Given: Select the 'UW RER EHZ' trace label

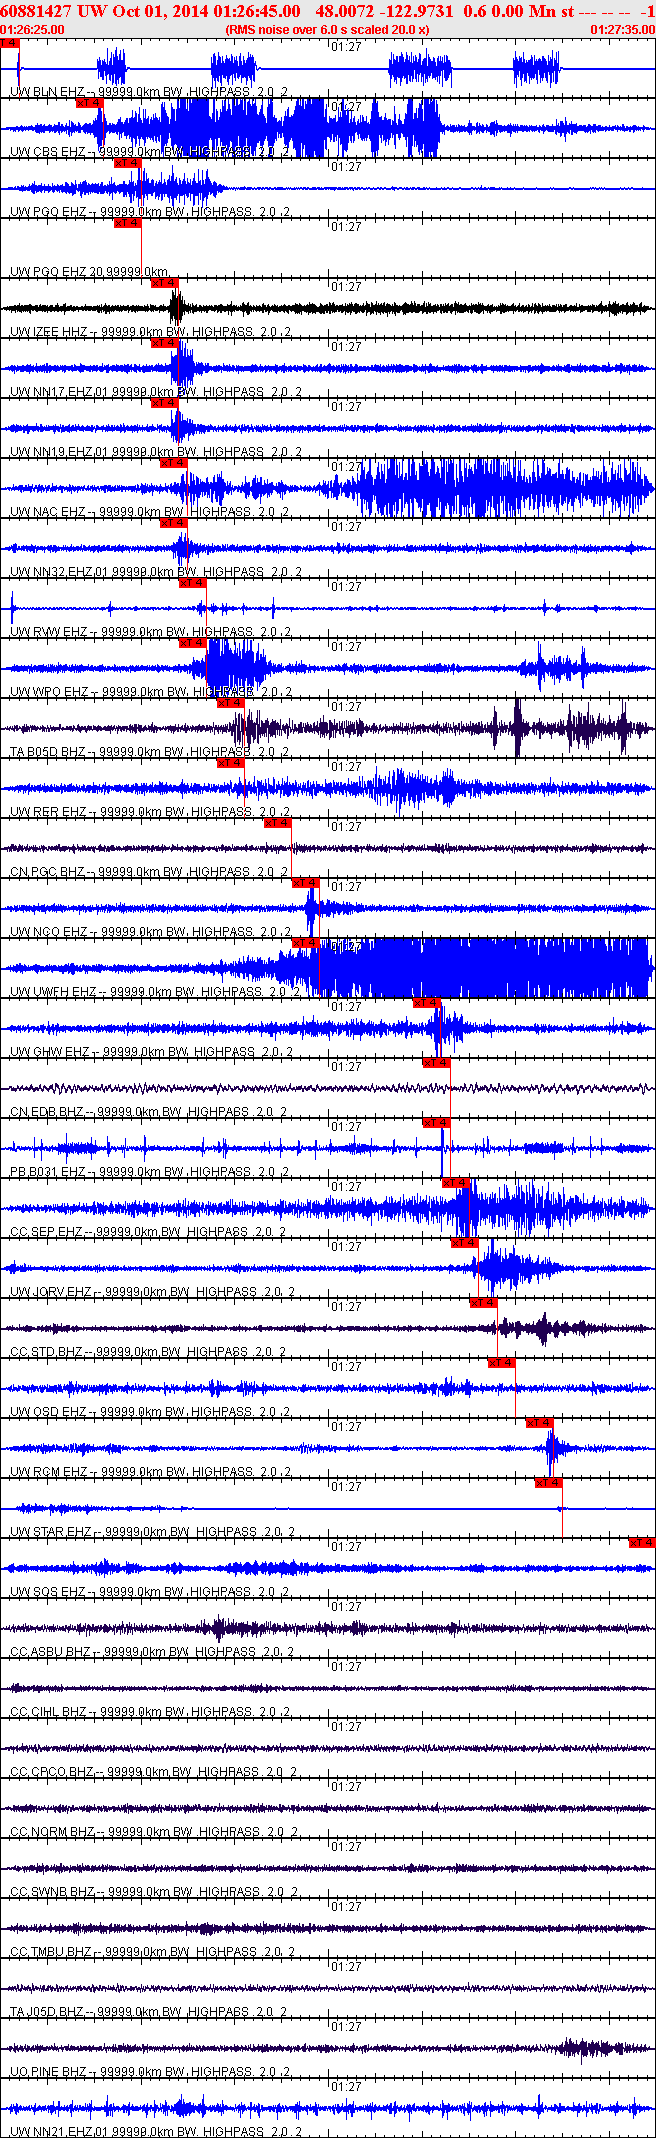Looking at the screenshot, I should coord(48,812).
